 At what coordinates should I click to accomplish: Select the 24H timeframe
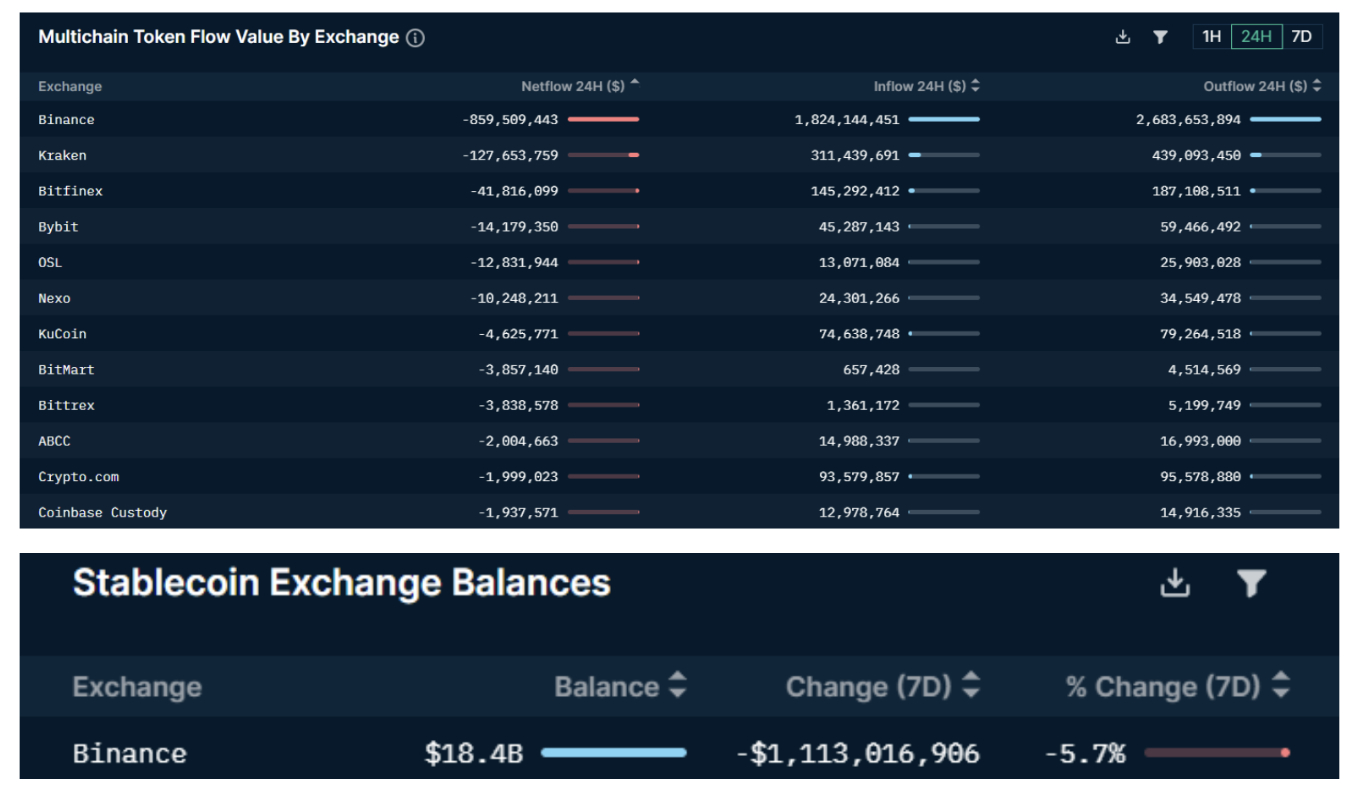pos(1256,37)
